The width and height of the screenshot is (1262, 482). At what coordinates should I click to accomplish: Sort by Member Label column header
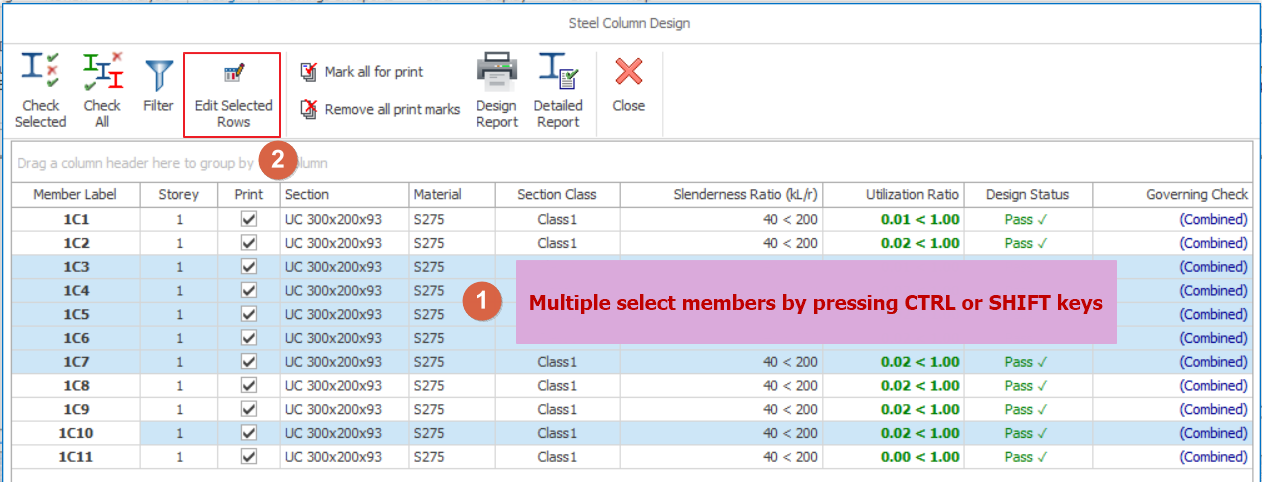76,194
